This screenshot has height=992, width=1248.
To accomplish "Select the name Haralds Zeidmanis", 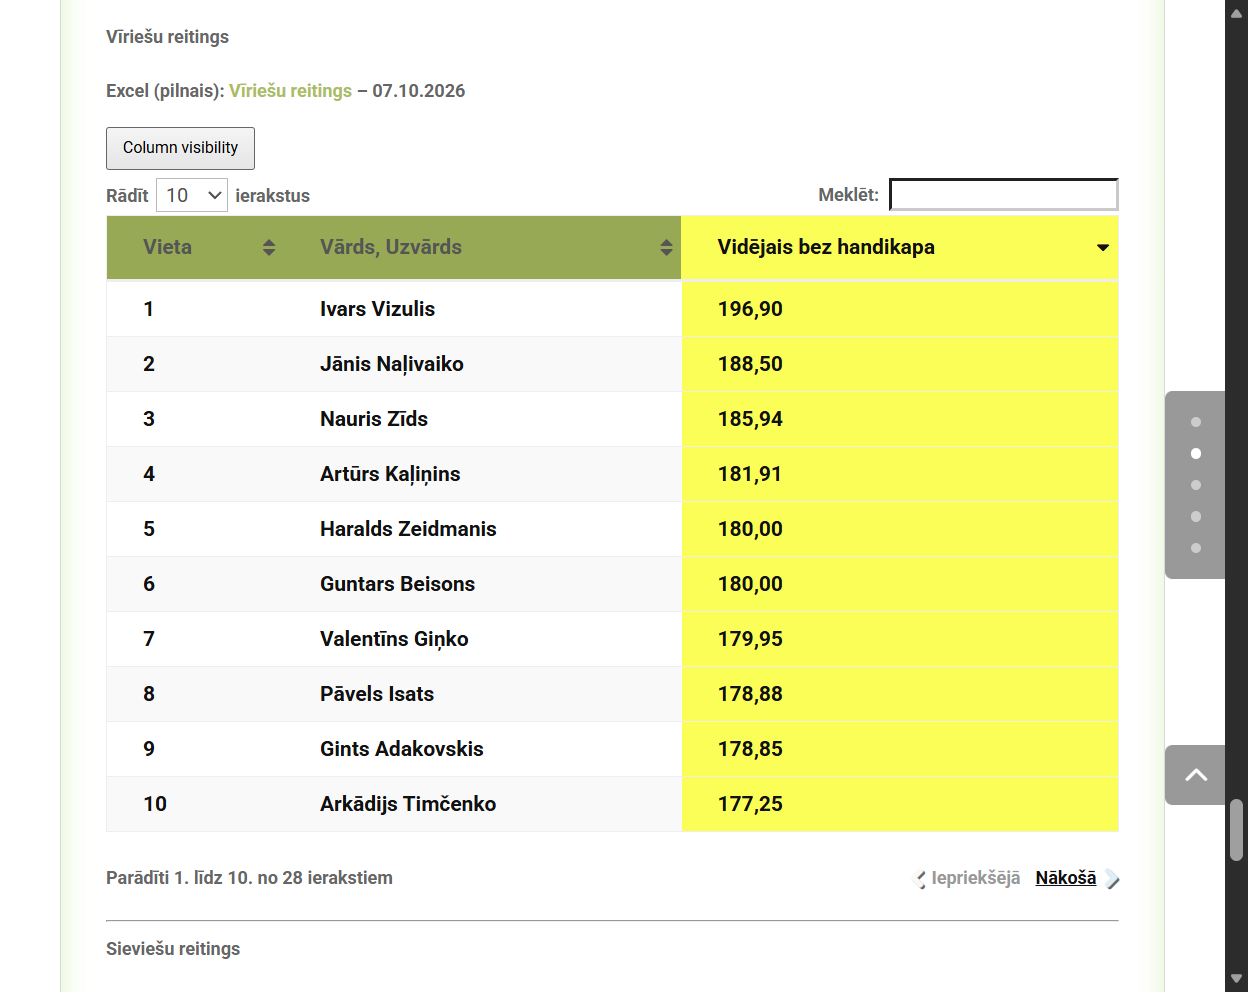I will pos(408,529).
